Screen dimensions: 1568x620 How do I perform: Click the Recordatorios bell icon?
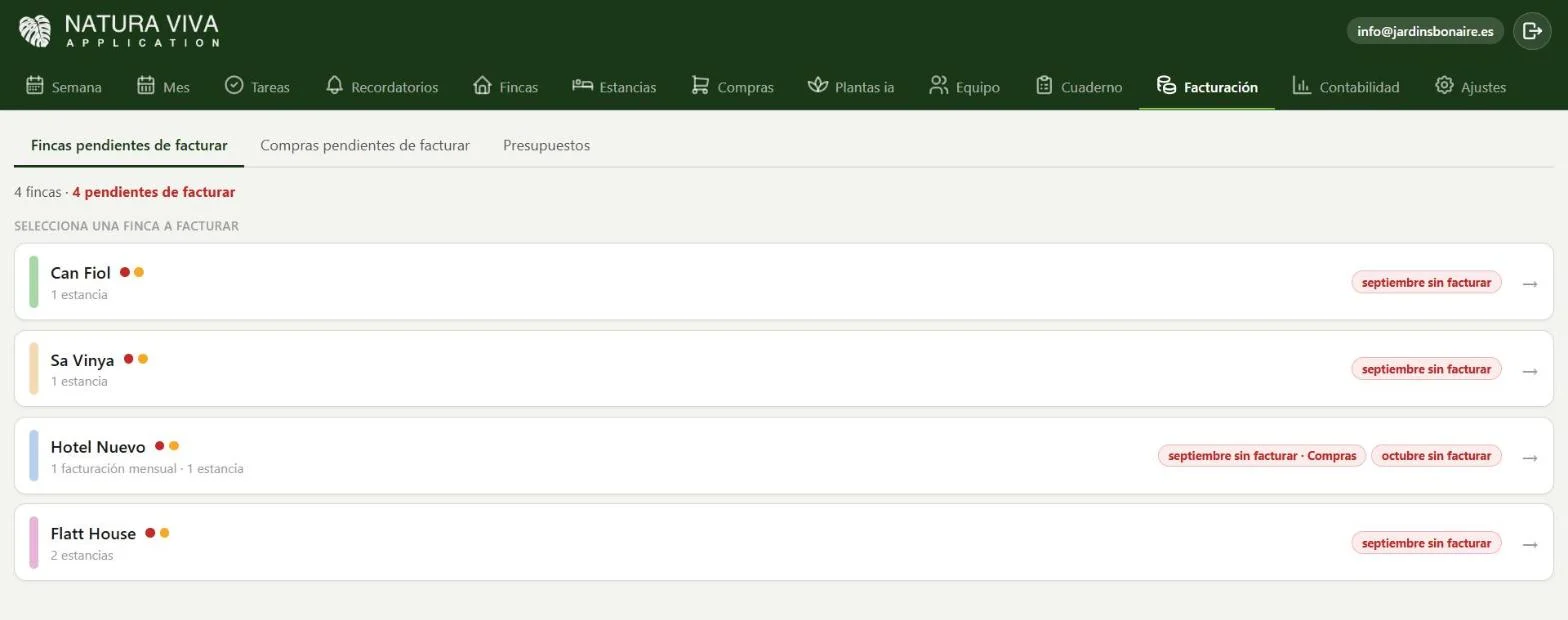(335, 86)
